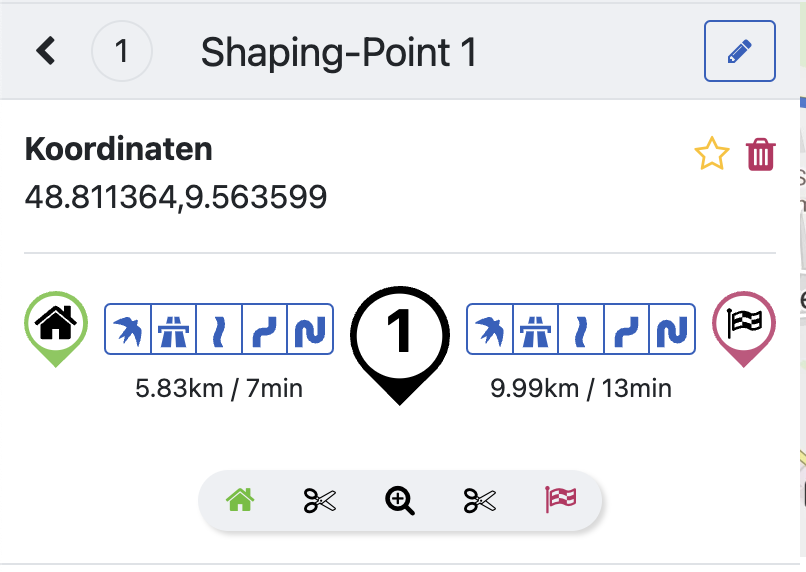This screenshot has width=806, height=572.
Task: Select motorway routing for the 9.99km segment
Action: pyautogui.click(x=536, y=329)
